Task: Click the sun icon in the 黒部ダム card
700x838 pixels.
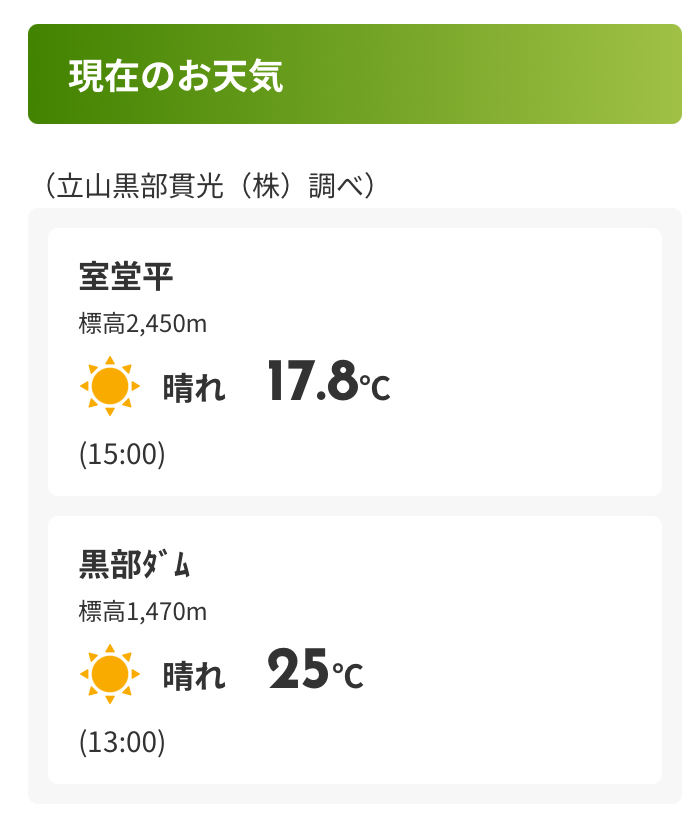Action: click(x=109, y=674)
